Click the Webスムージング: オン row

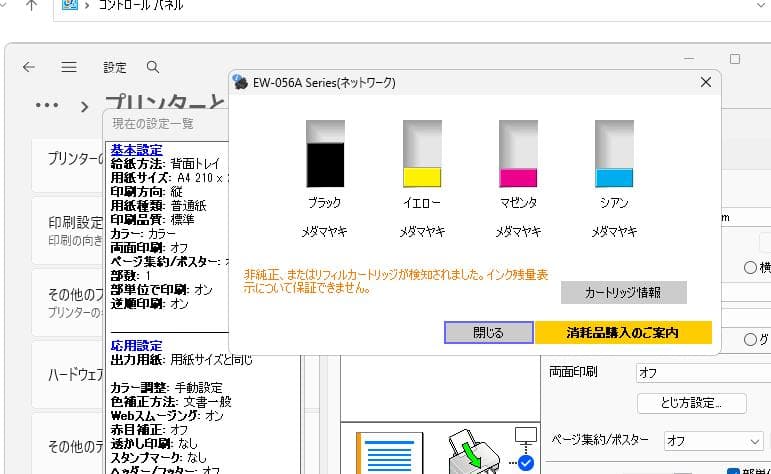[x=167, y=415]
